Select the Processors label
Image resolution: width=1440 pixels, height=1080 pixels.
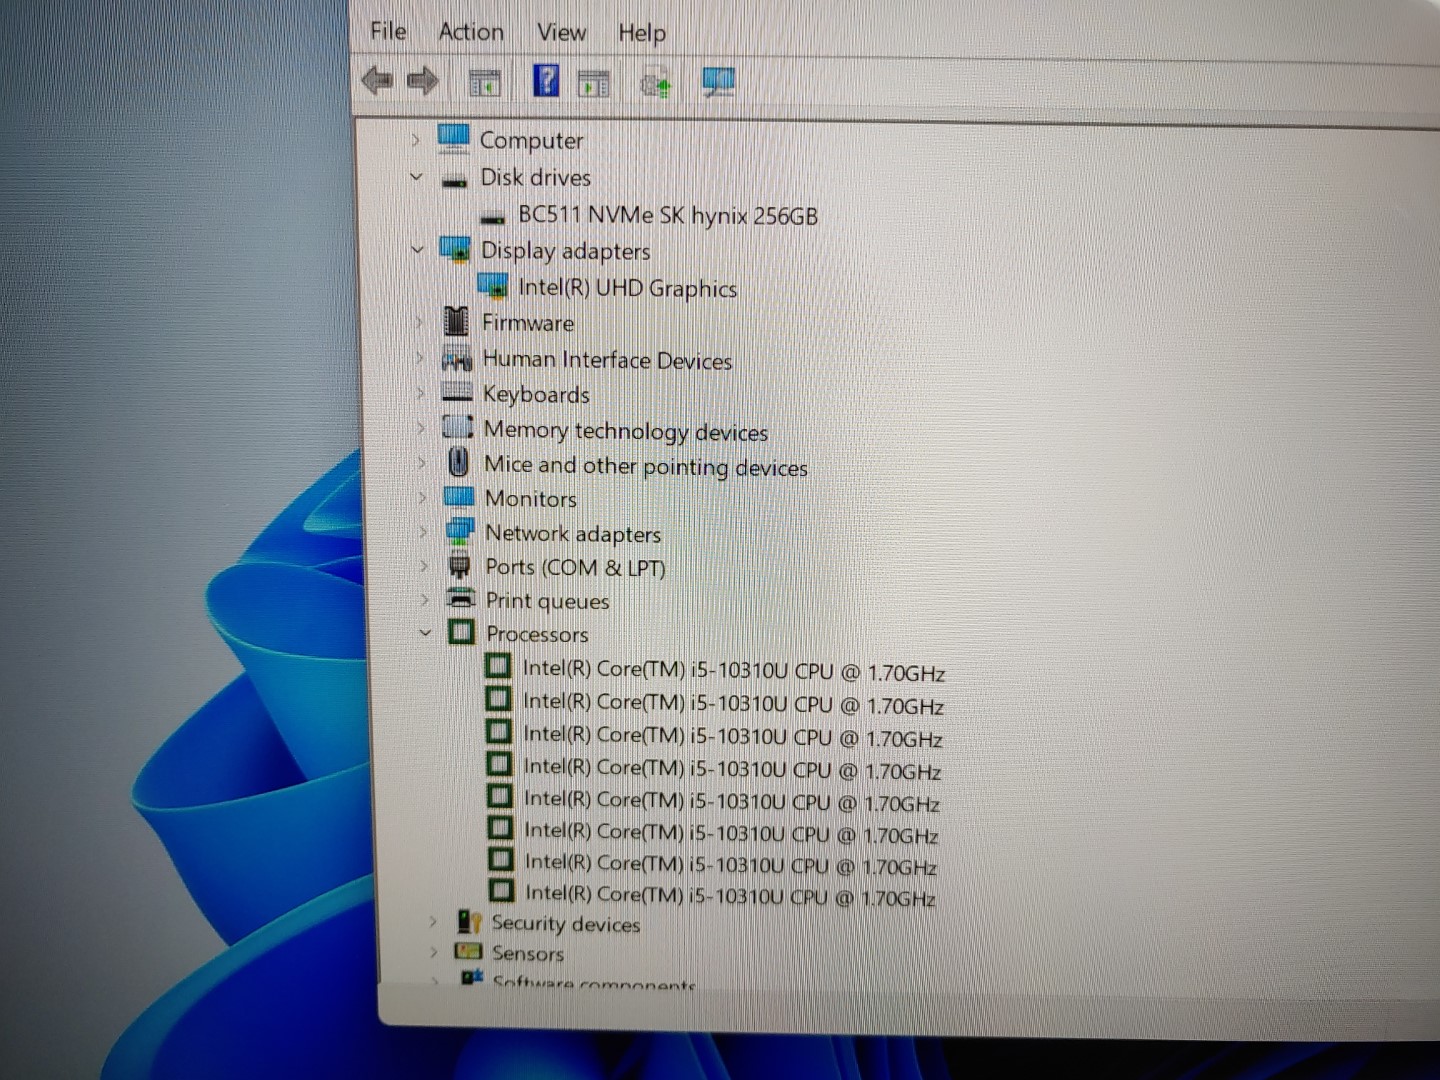[537, 634]
